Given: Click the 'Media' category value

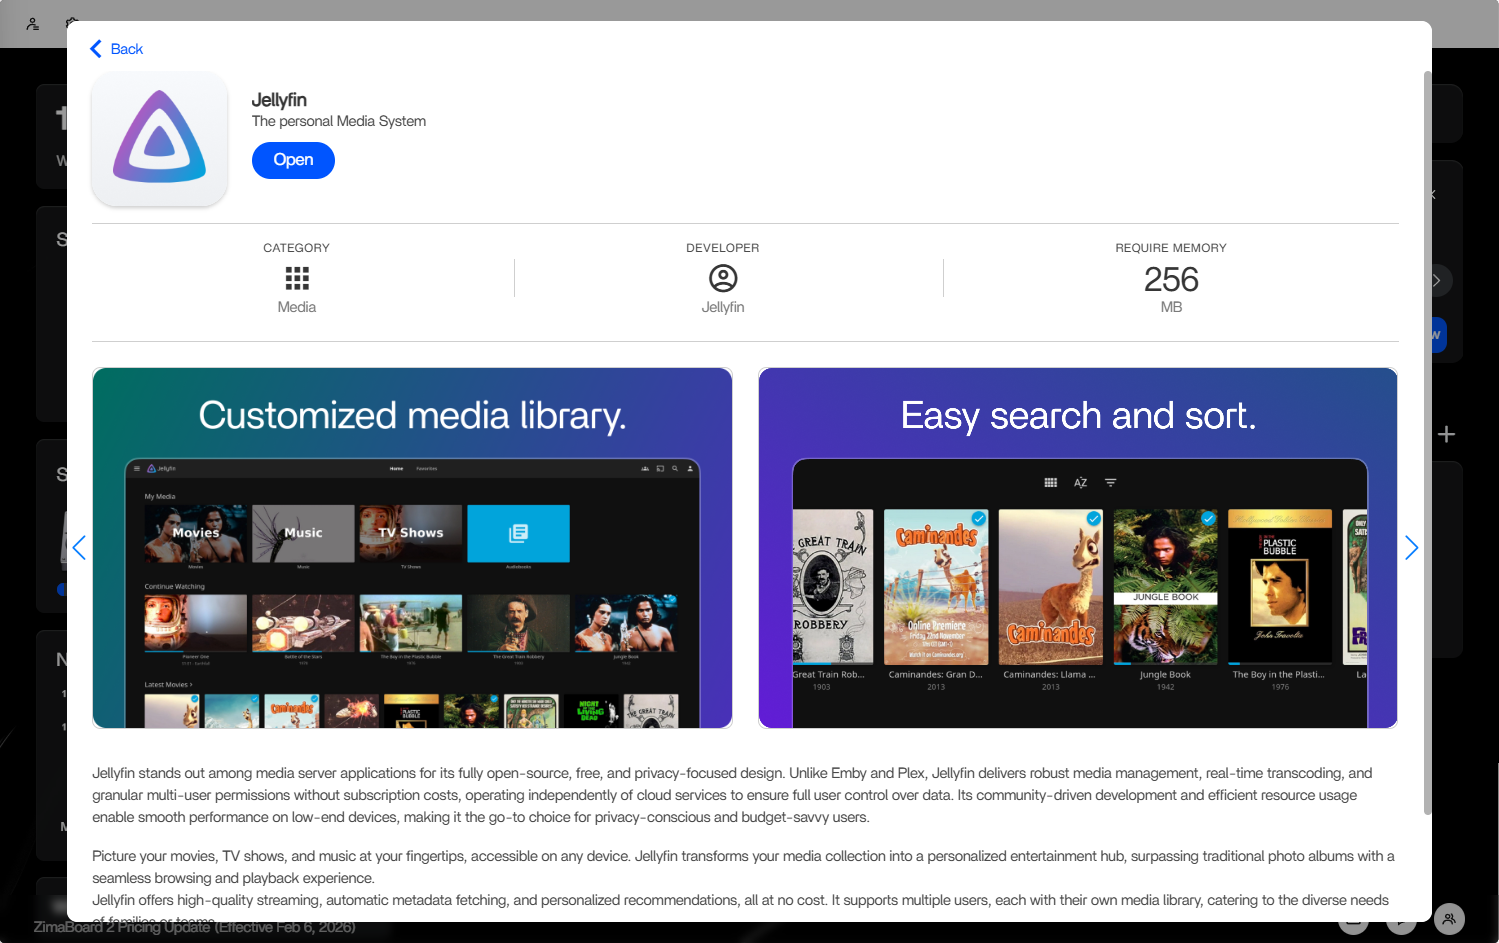Looking at the screenshot, I should [x=297, y=307].
